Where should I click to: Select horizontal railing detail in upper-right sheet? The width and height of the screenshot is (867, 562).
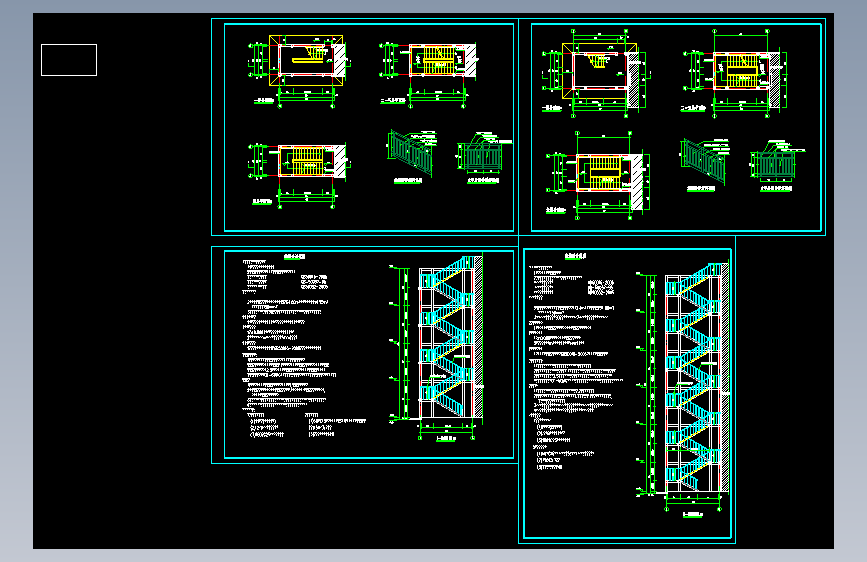pos(777,166)
